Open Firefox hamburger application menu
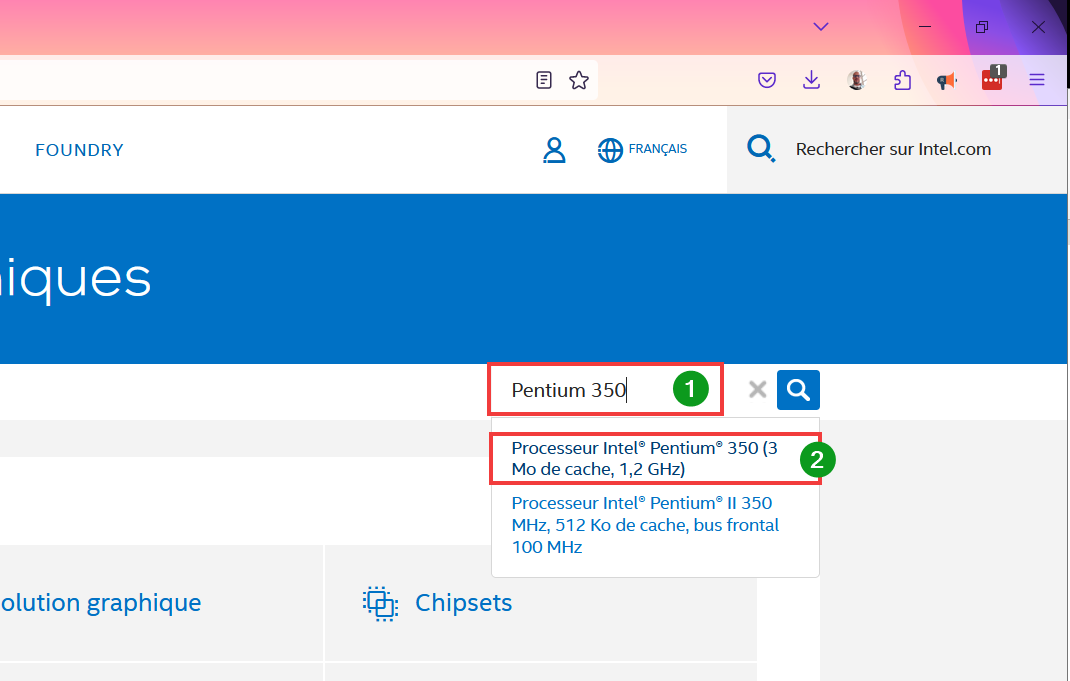This screenshot has height=681, width=1070. click(x=1037, y=81)
